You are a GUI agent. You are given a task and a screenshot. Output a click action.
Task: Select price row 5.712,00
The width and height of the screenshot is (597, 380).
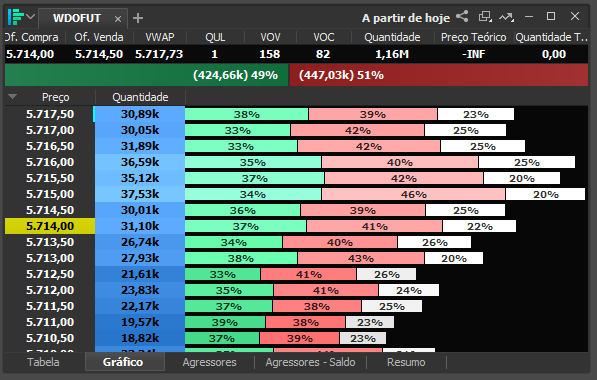50,290
